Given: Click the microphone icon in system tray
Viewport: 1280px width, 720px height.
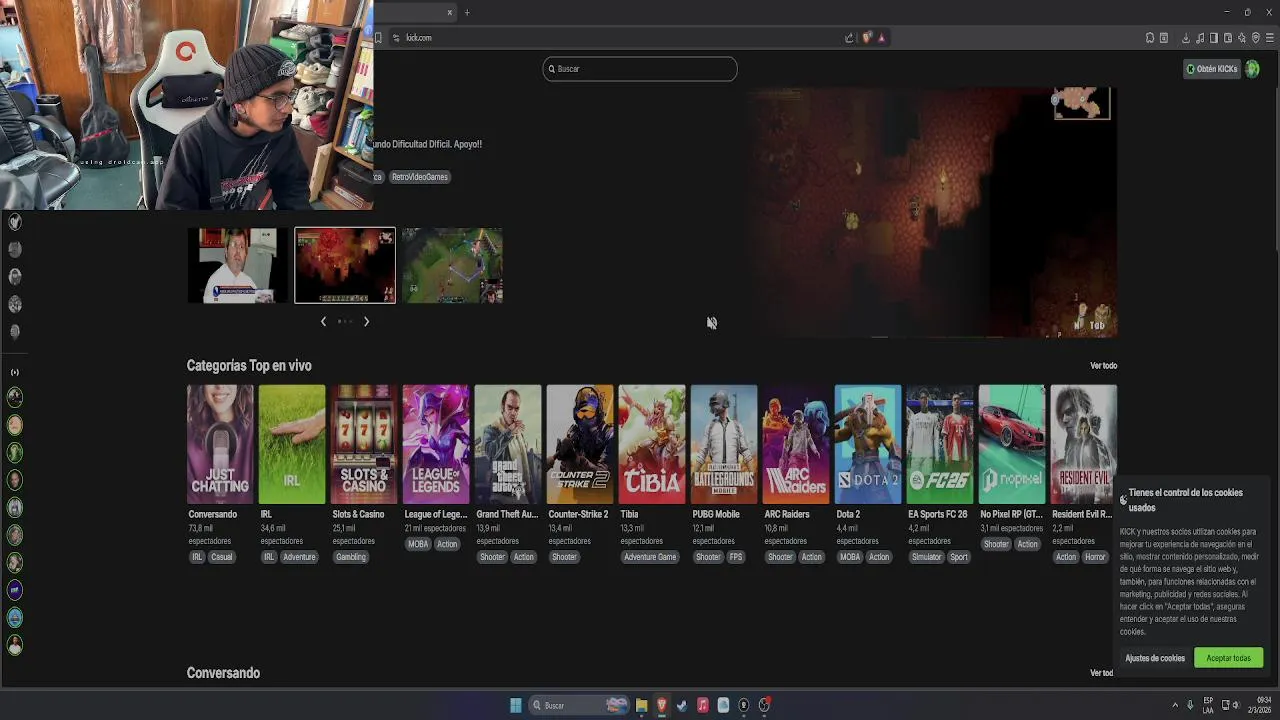Looking at the screenshot, I should coord(1190,705).
